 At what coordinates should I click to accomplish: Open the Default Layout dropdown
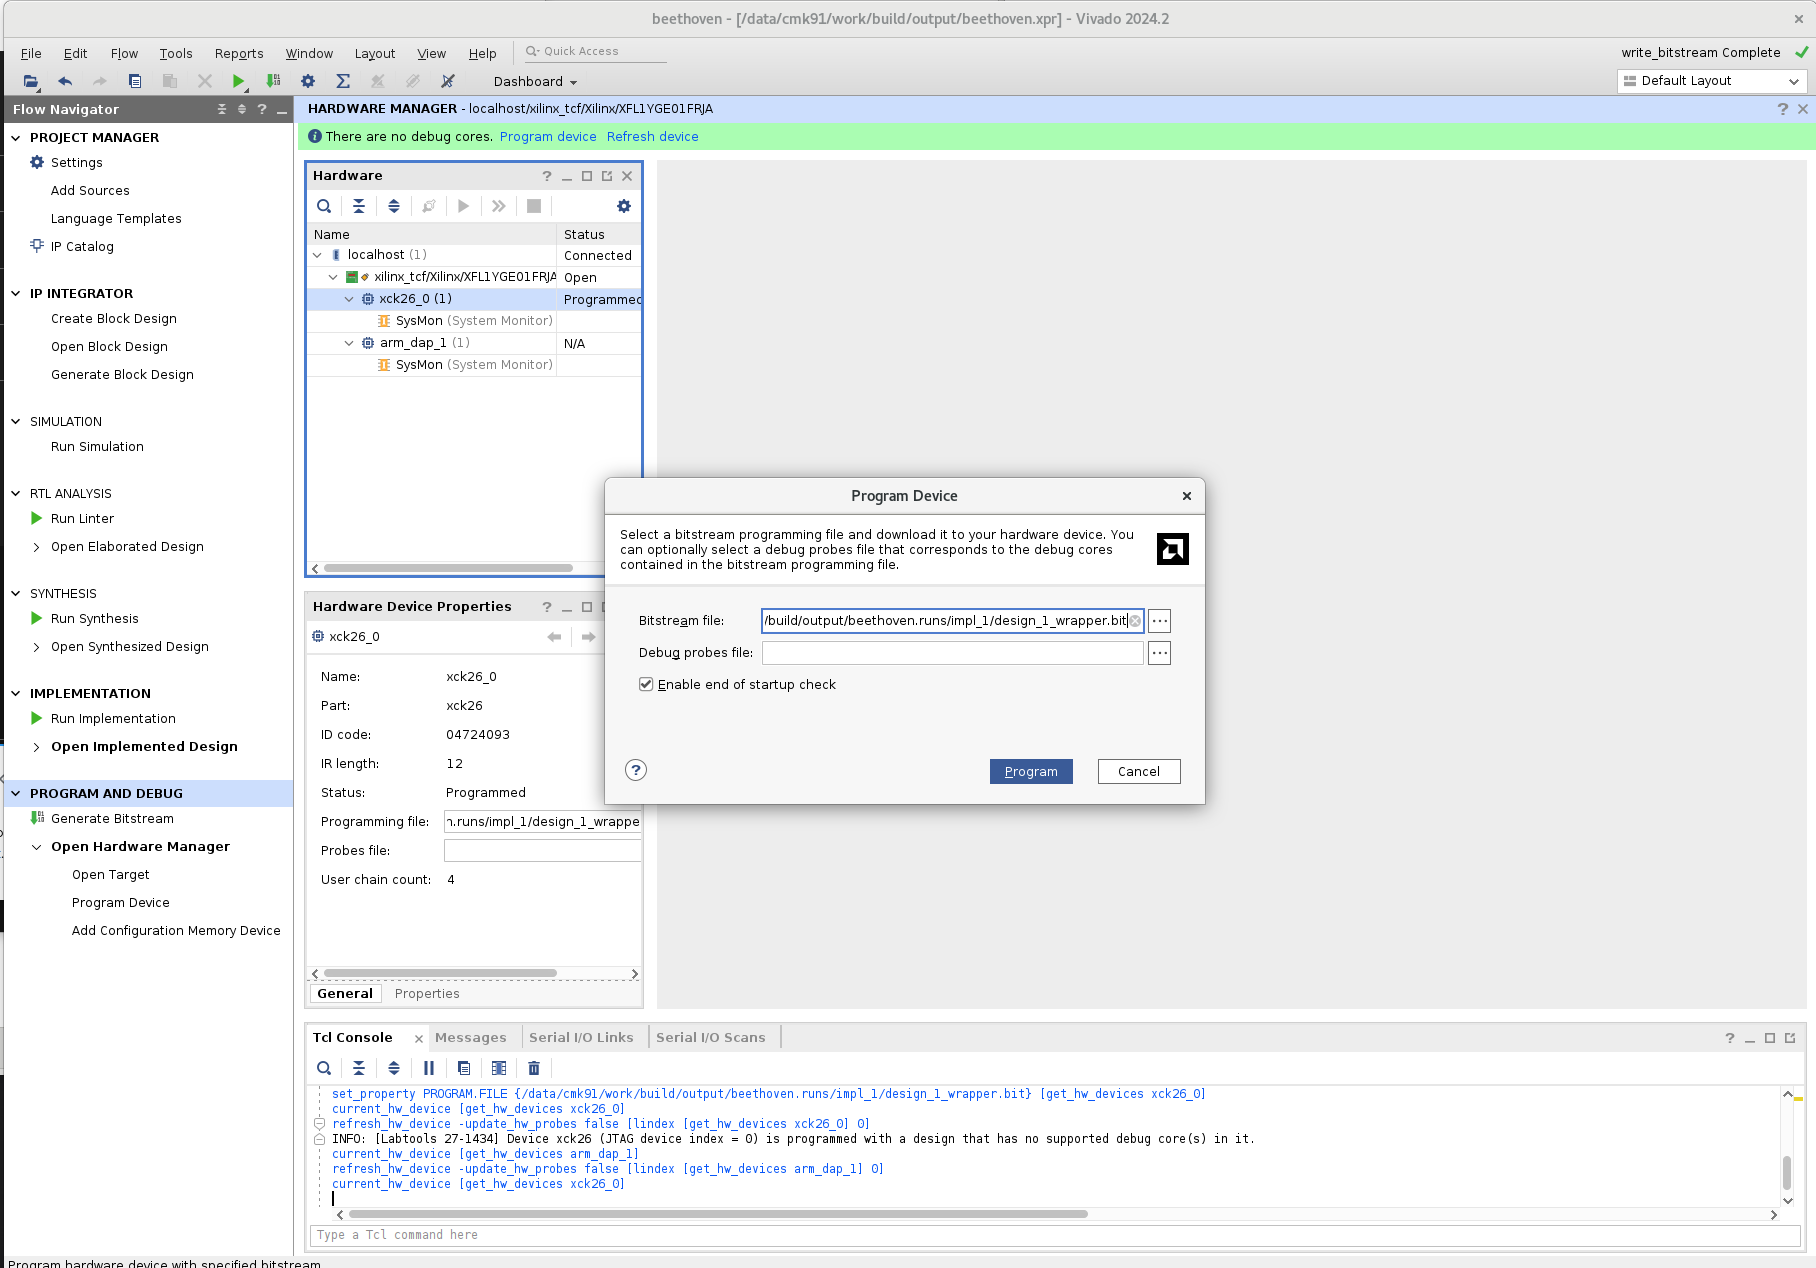[x=1712, y=81]
